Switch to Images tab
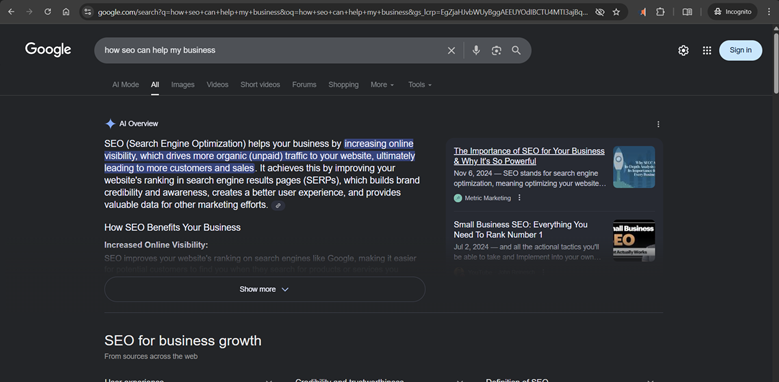779x382 pixels. [x=183, y=84]
